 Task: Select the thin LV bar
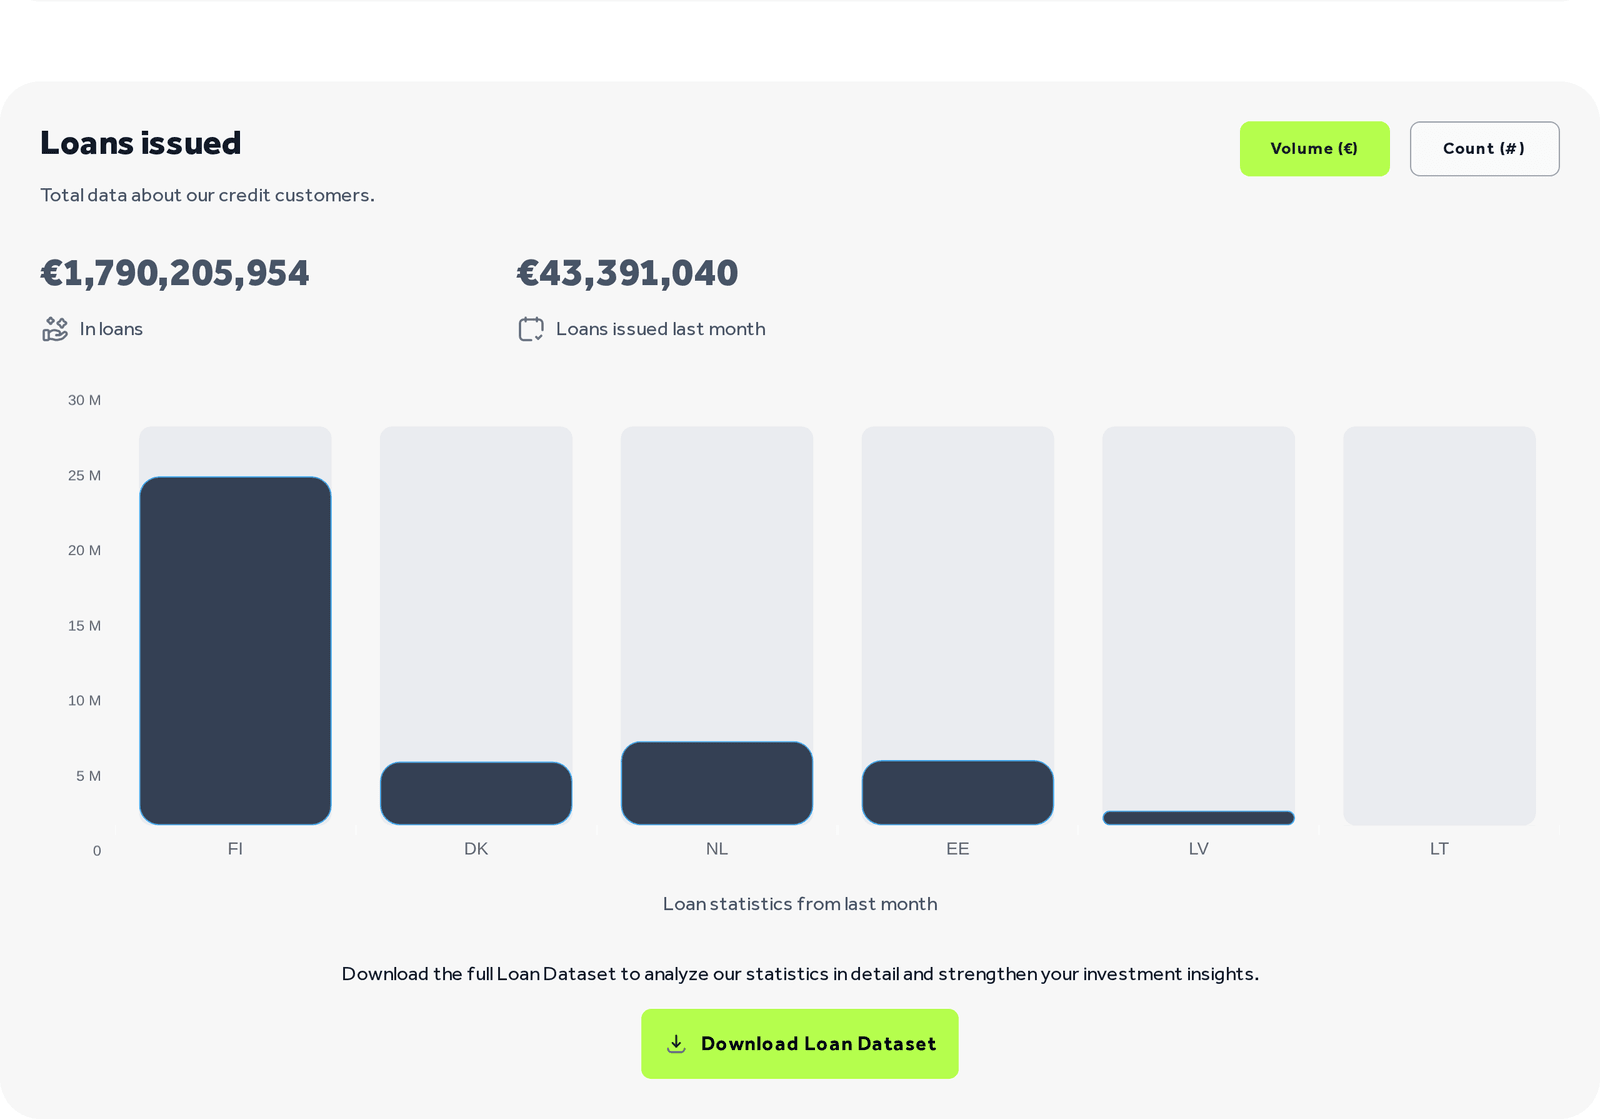(1198, 818)
